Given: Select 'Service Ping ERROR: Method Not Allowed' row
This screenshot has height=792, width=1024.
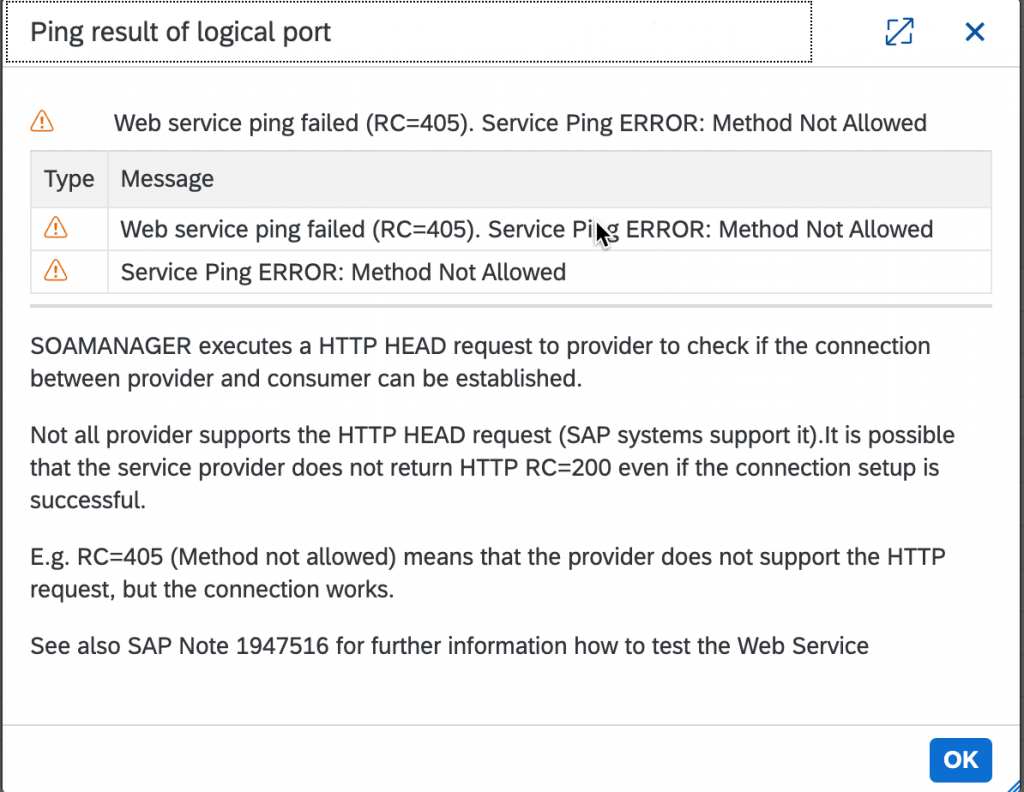Looking at the screenshot, I should pos(511,272).
